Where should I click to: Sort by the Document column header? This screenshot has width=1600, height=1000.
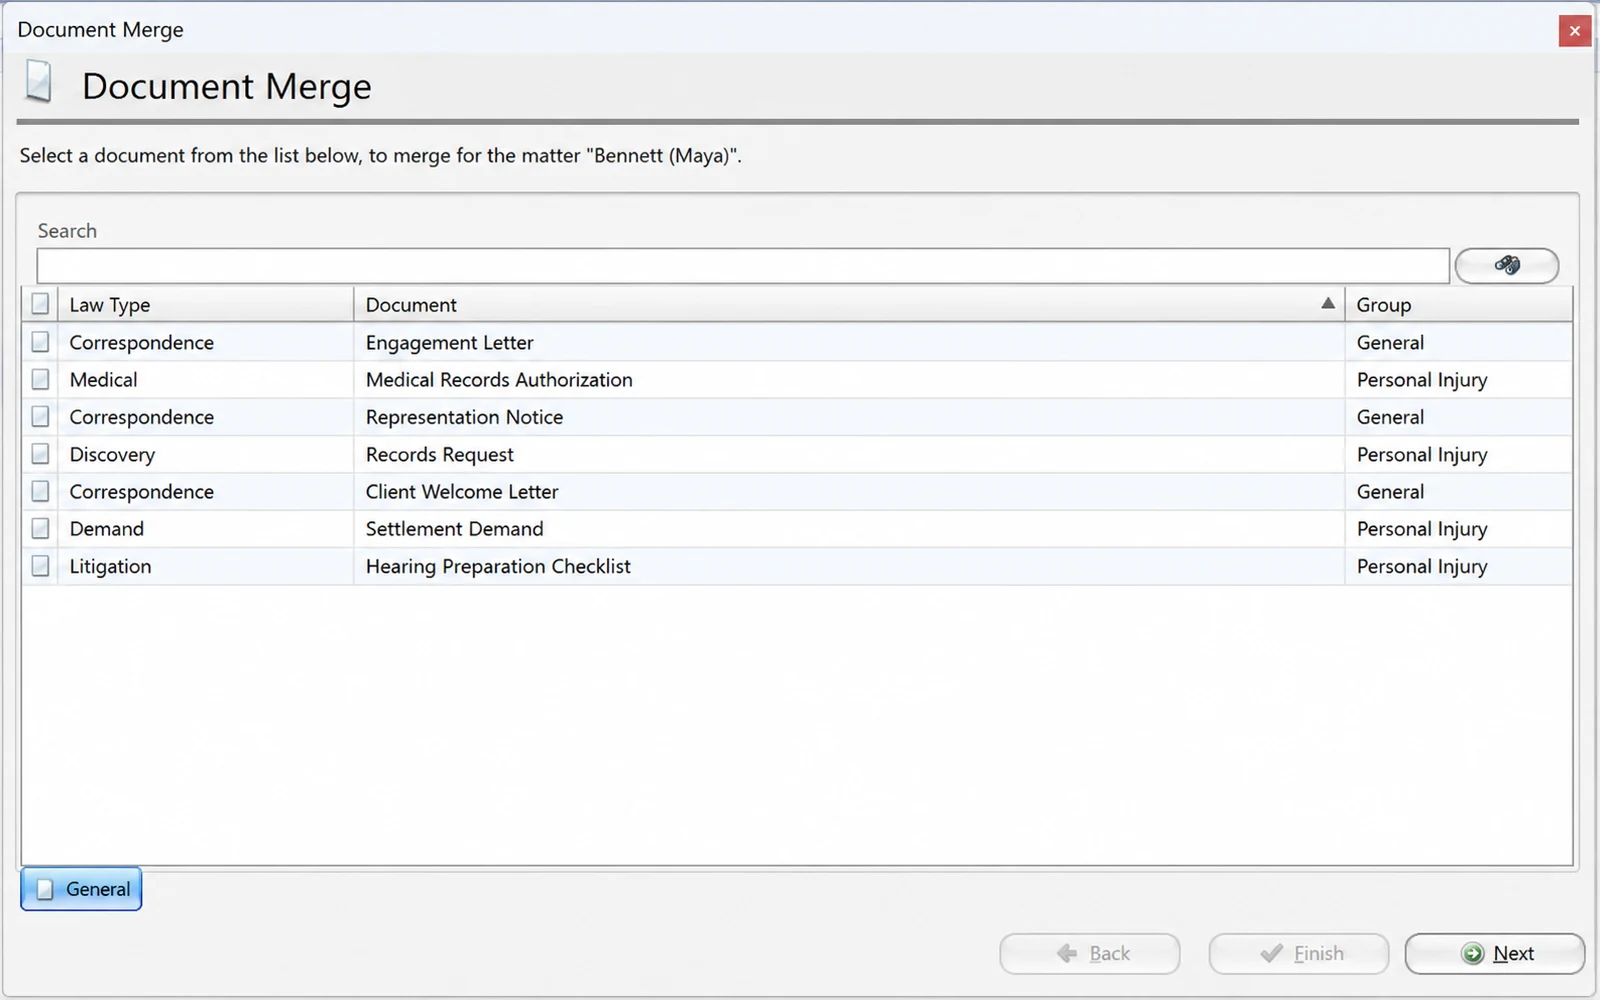pos(849,304)
